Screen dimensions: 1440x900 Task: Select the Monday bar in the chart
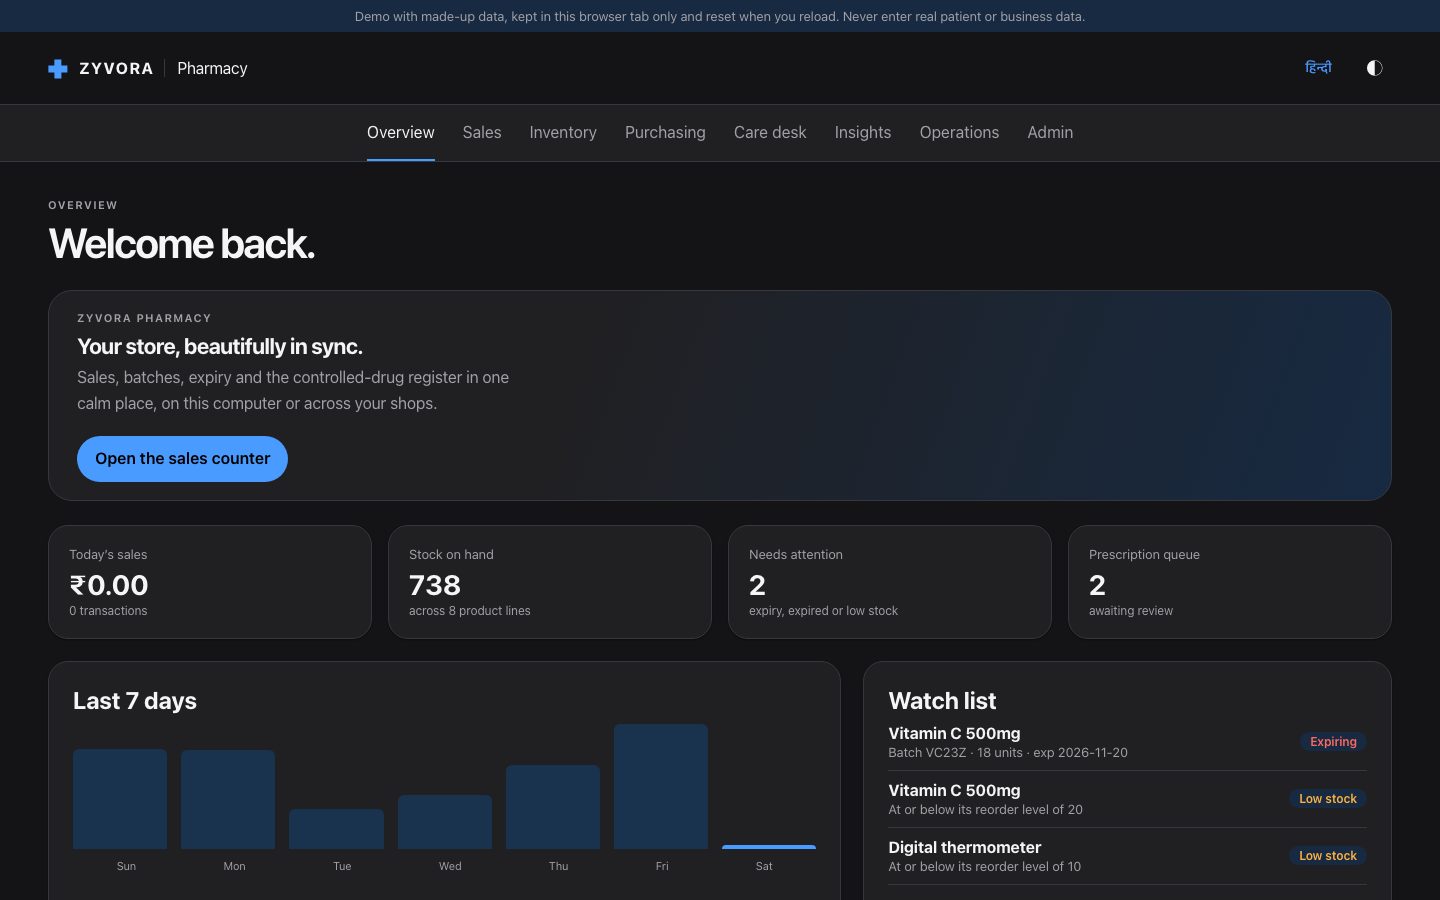pyautogui.click(x=228, y=800)
